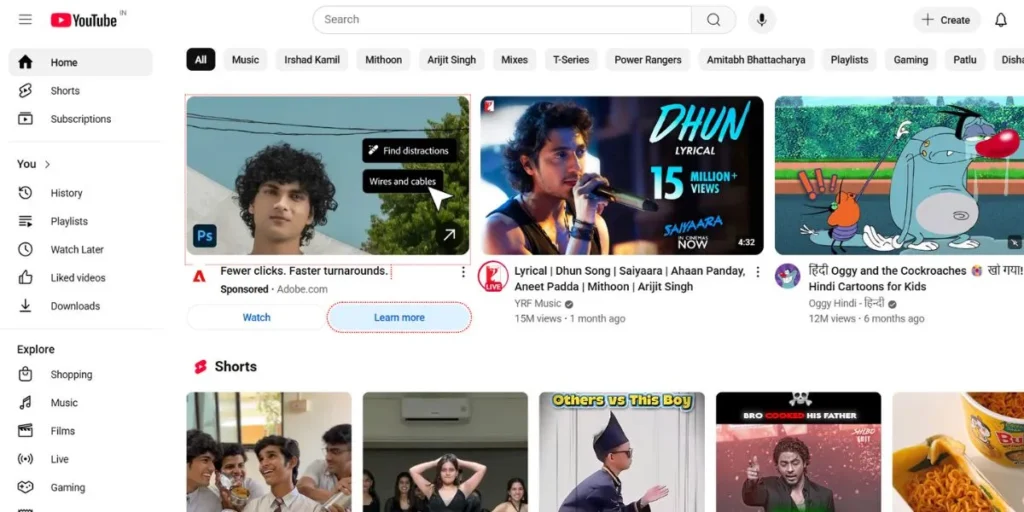Open options menu for Dhun video
This screenshot has height=512, width=1024.
point(757,272)
